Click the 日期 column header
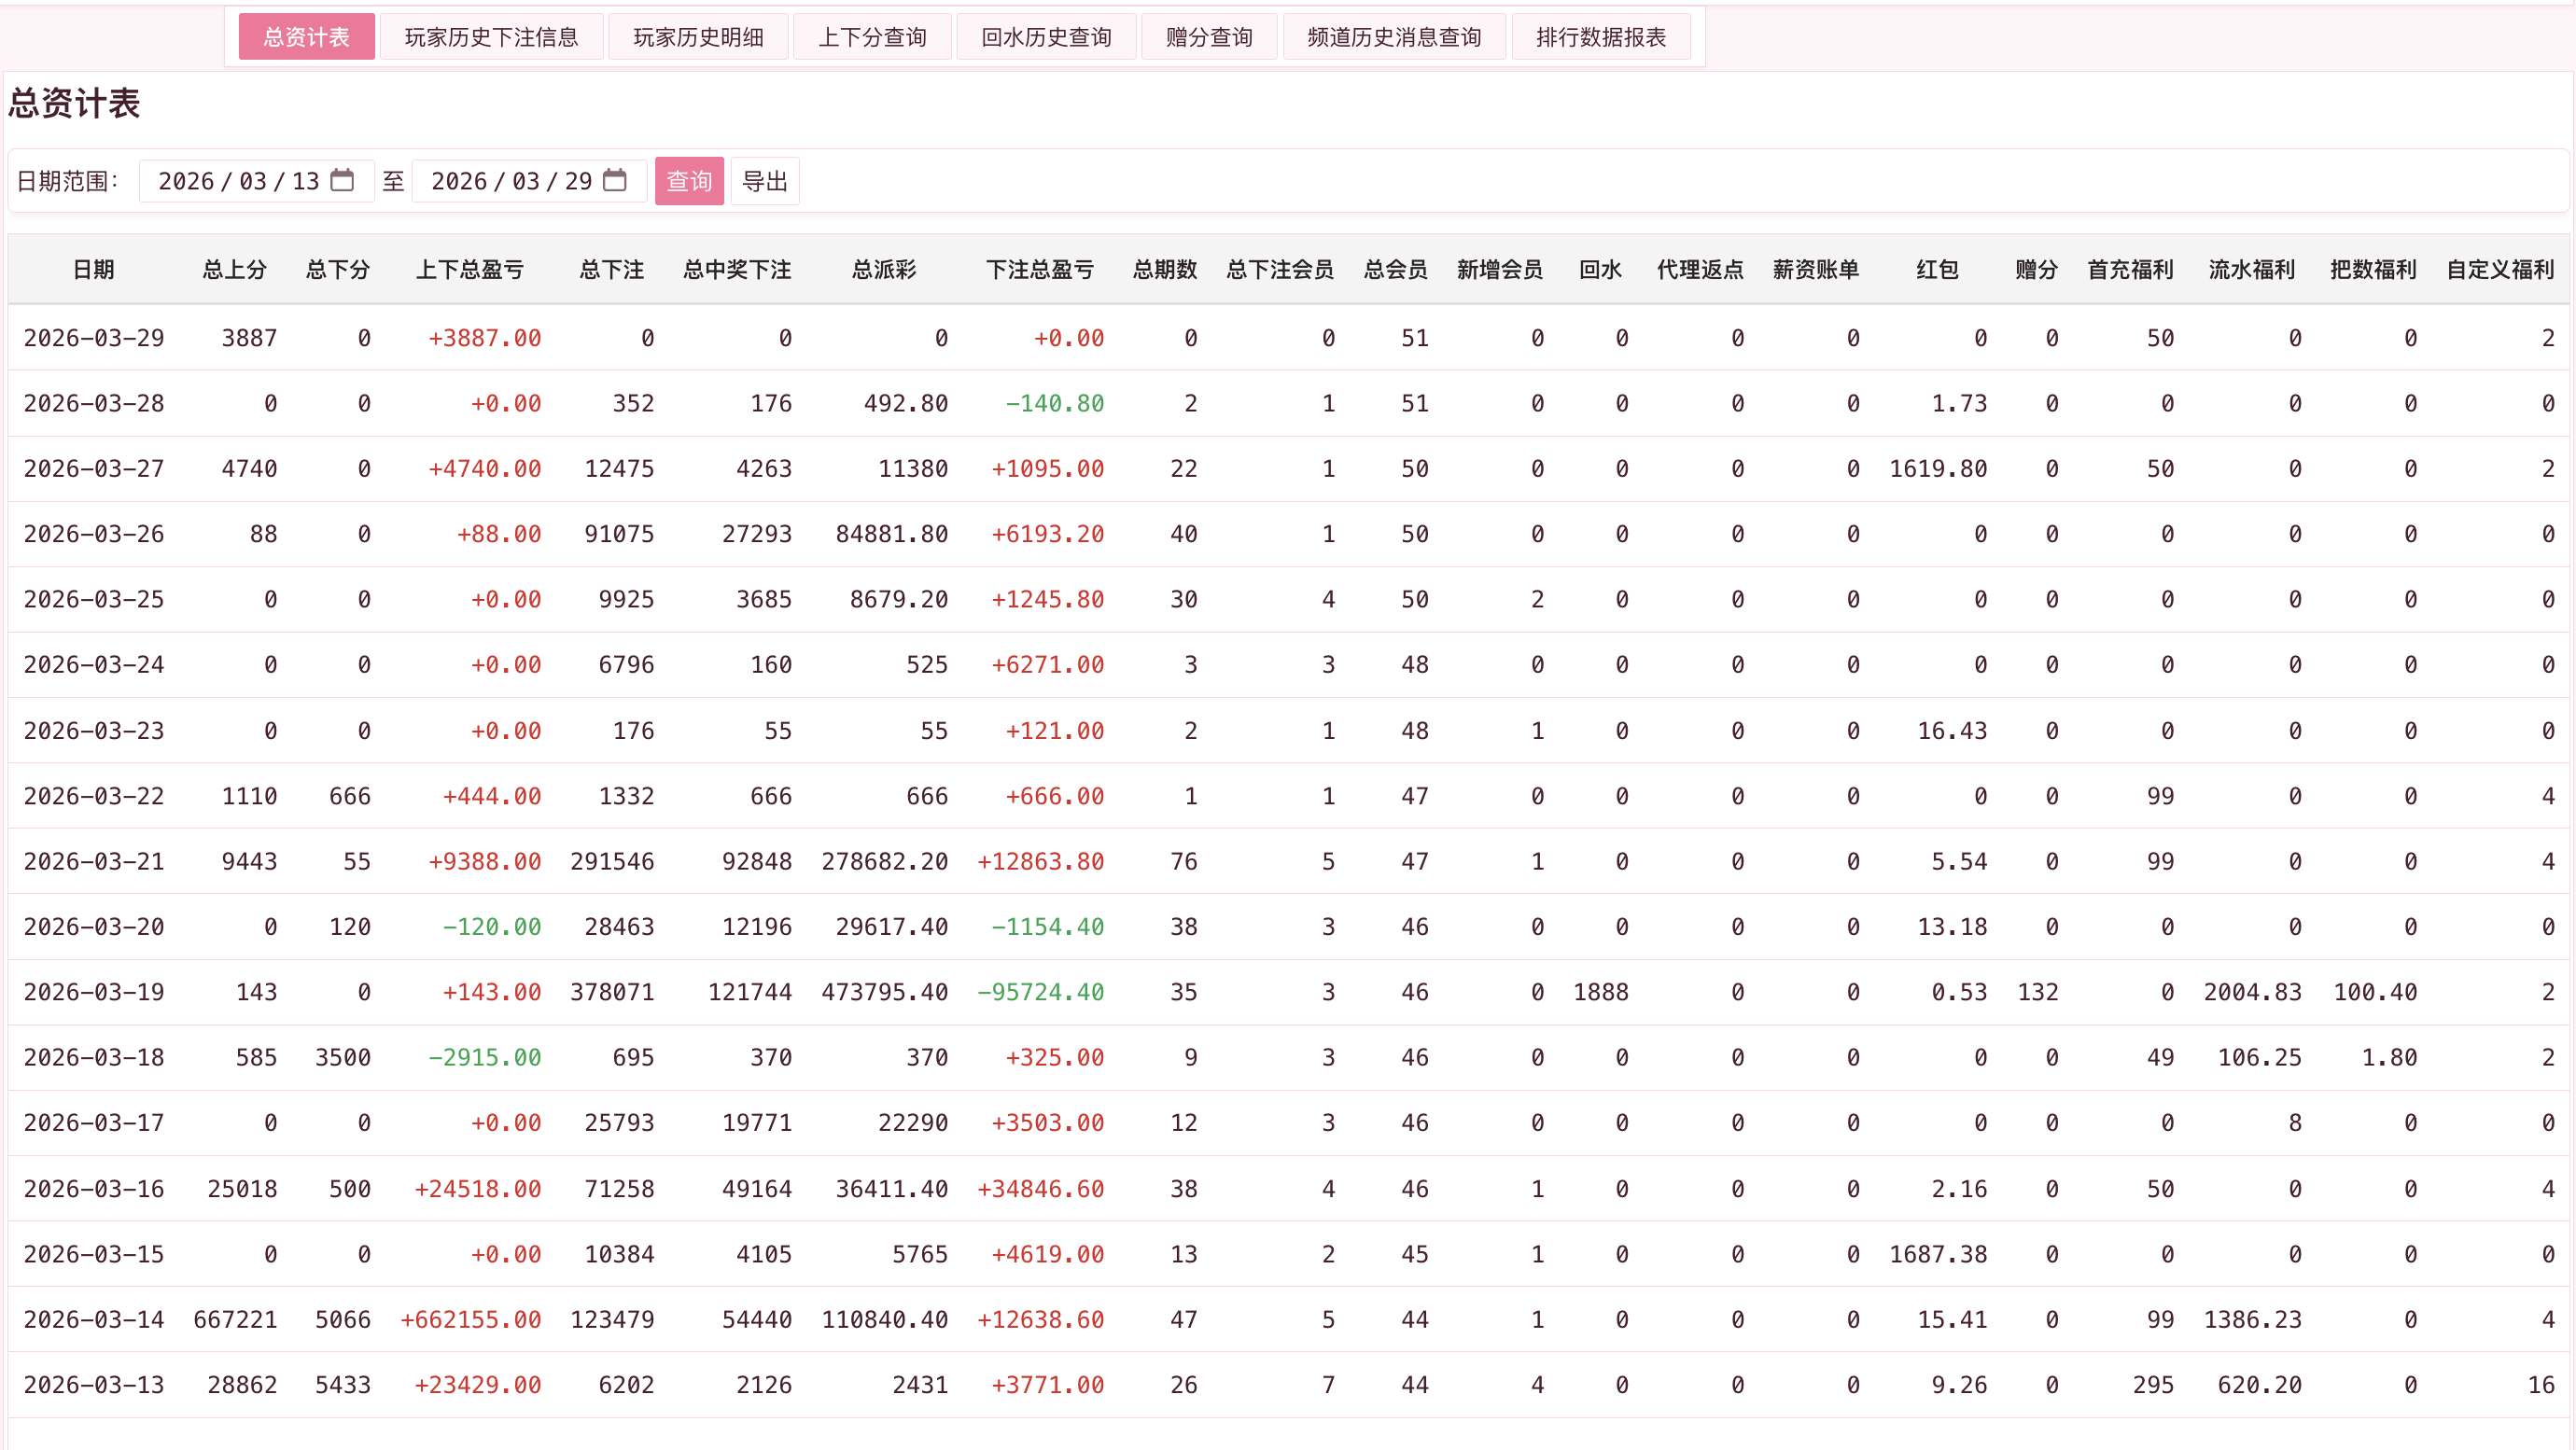2576x1450 pixels. pyautogui.click(x=94, y=269)
